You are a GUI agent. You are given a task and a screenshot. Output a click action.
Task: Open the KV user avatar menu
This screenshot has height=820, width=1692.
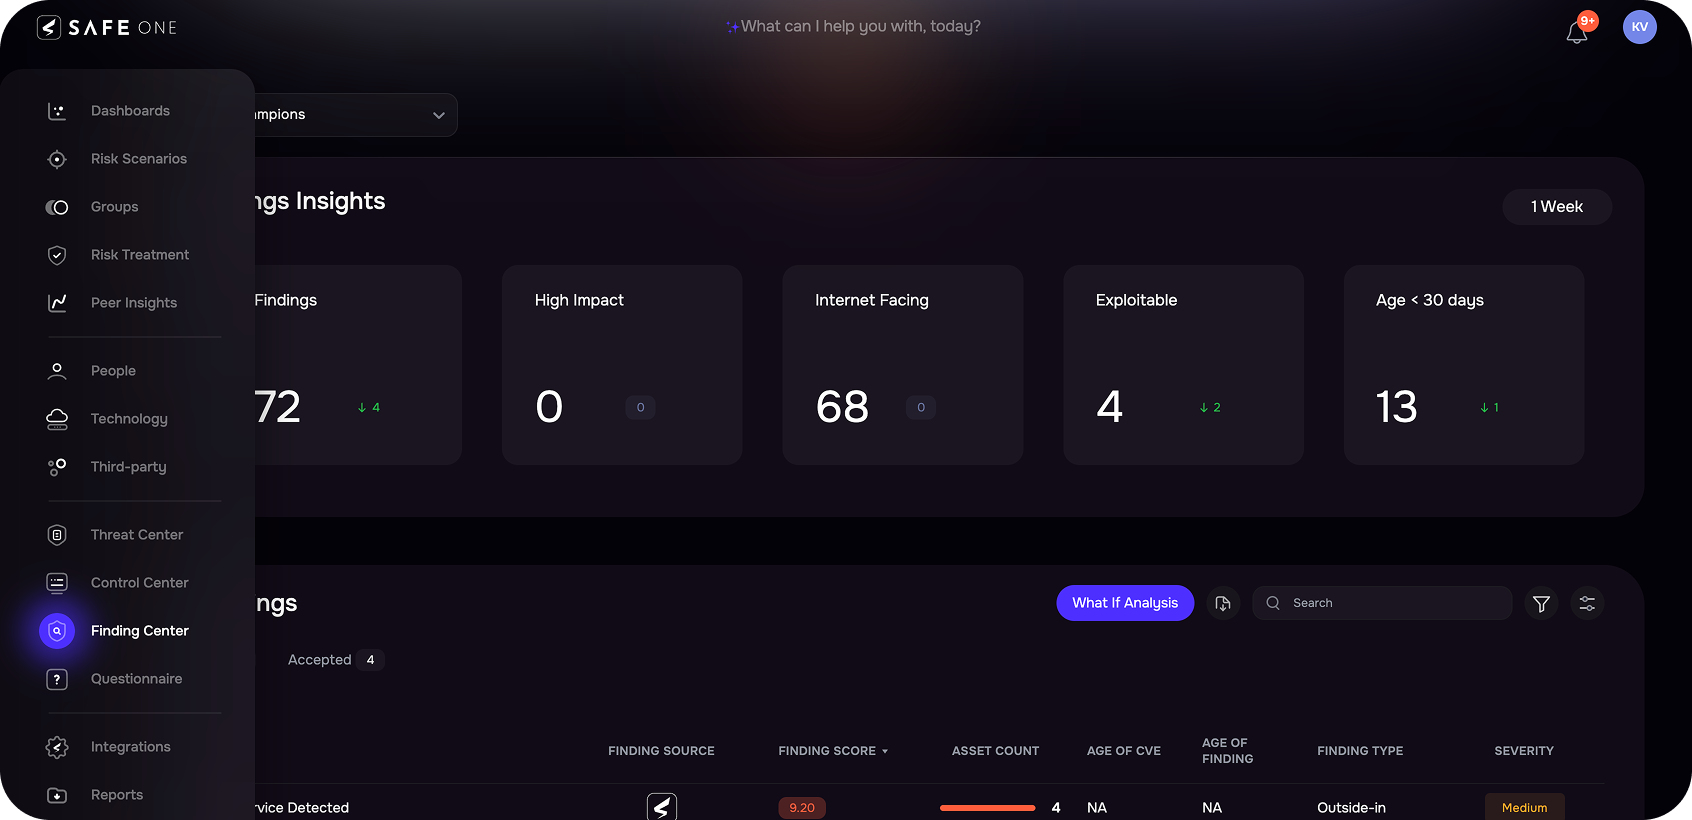(1639, 27)
